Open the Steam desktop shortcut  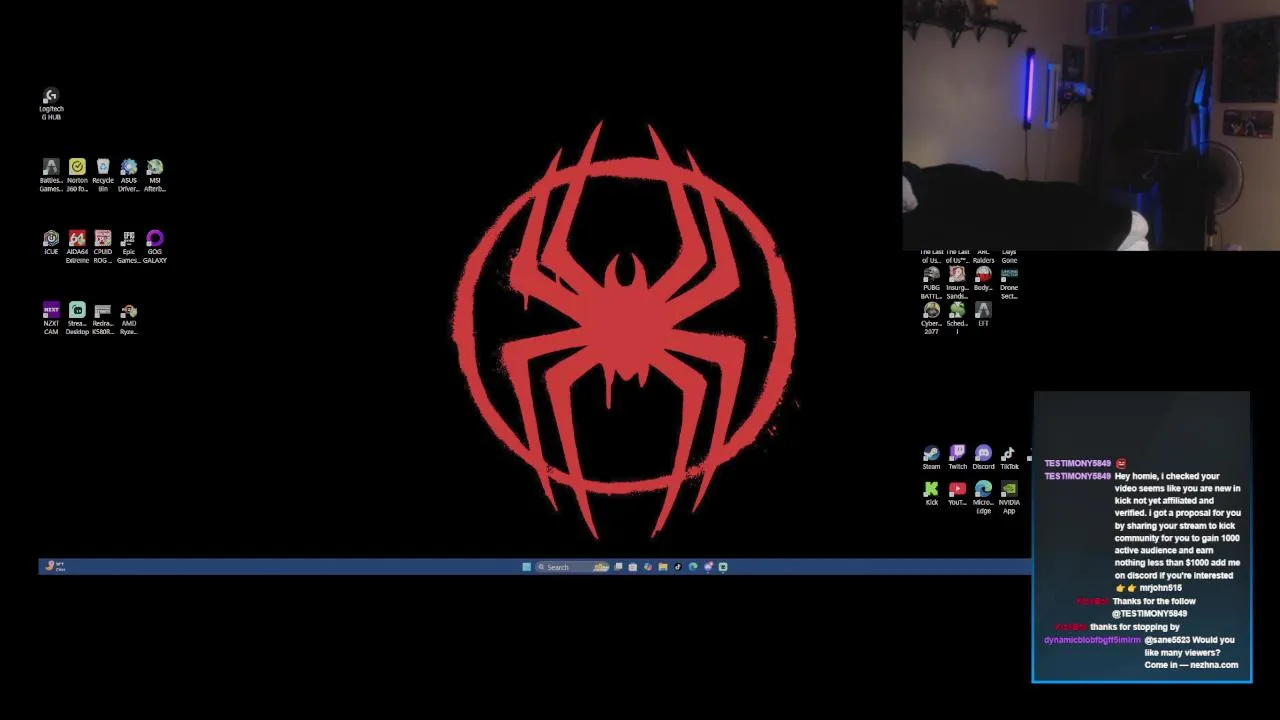[931, 458]
